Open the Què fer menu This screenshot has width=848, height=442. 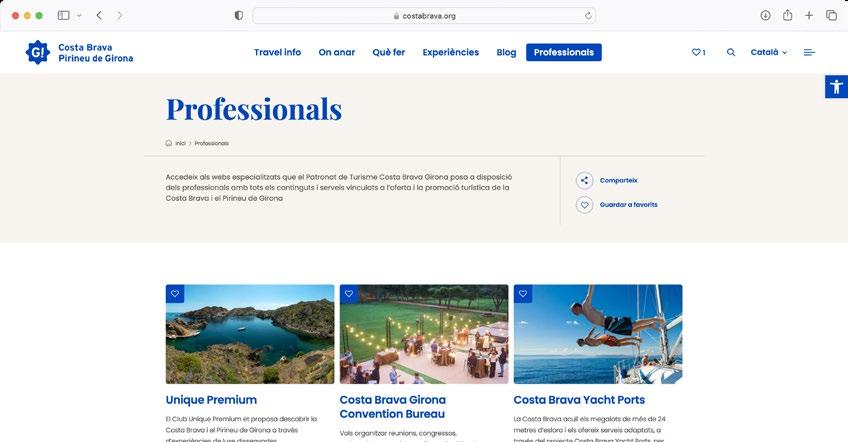coord(389,52)
